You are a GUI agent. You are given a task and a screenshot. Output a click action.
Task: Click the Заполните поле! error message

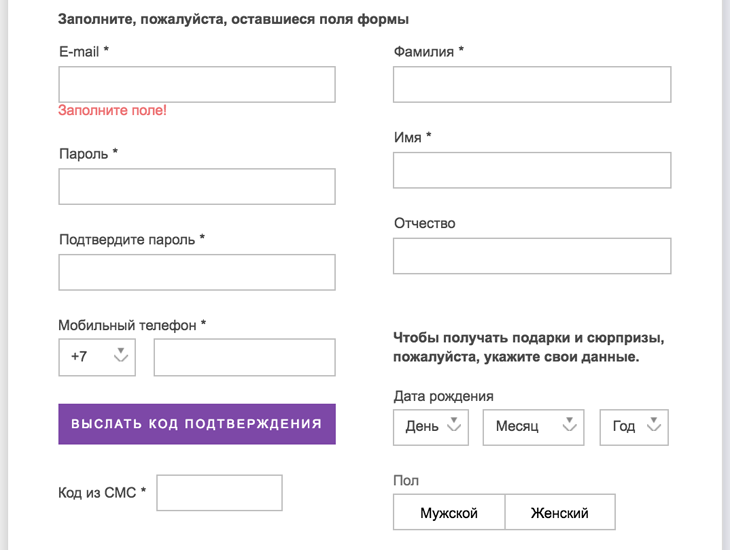click(112, 110)
